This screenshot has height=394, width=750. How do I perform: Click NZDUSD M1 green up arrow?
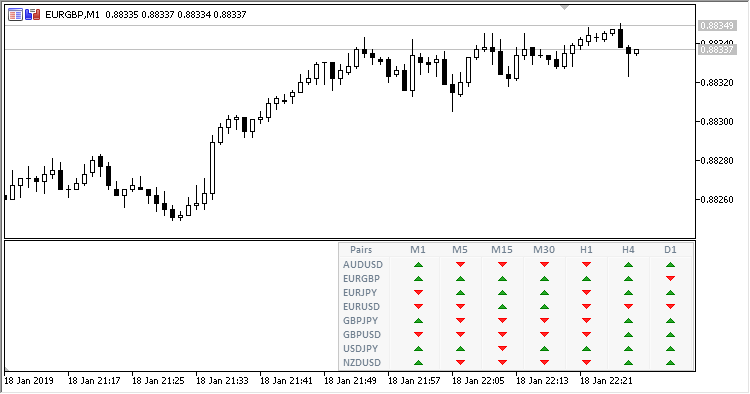click(419, 362)
